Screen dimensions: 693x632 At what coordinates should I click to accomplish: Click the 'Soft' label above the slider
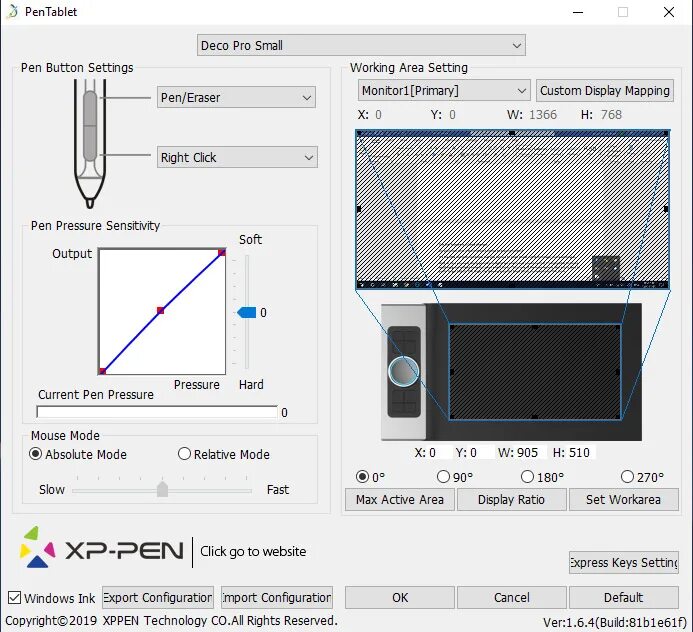coord(251,239)
